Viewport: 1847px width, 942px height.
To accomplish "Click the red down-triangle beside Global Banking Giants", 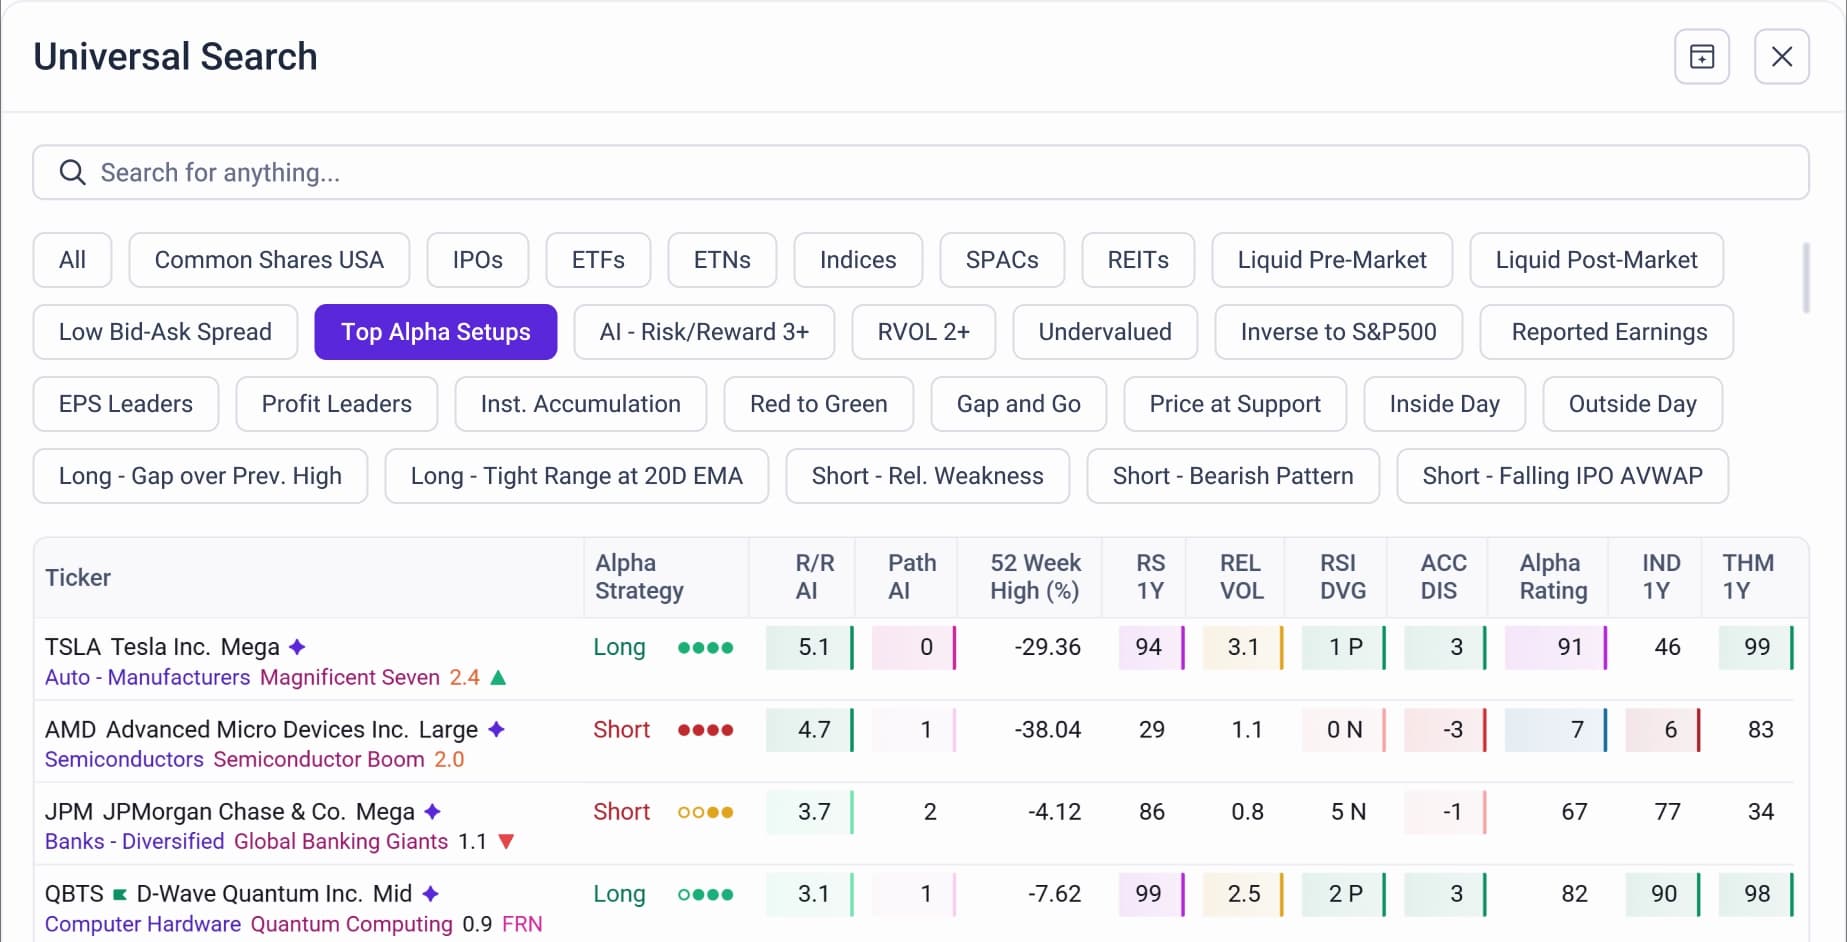I will pos(506,841).
